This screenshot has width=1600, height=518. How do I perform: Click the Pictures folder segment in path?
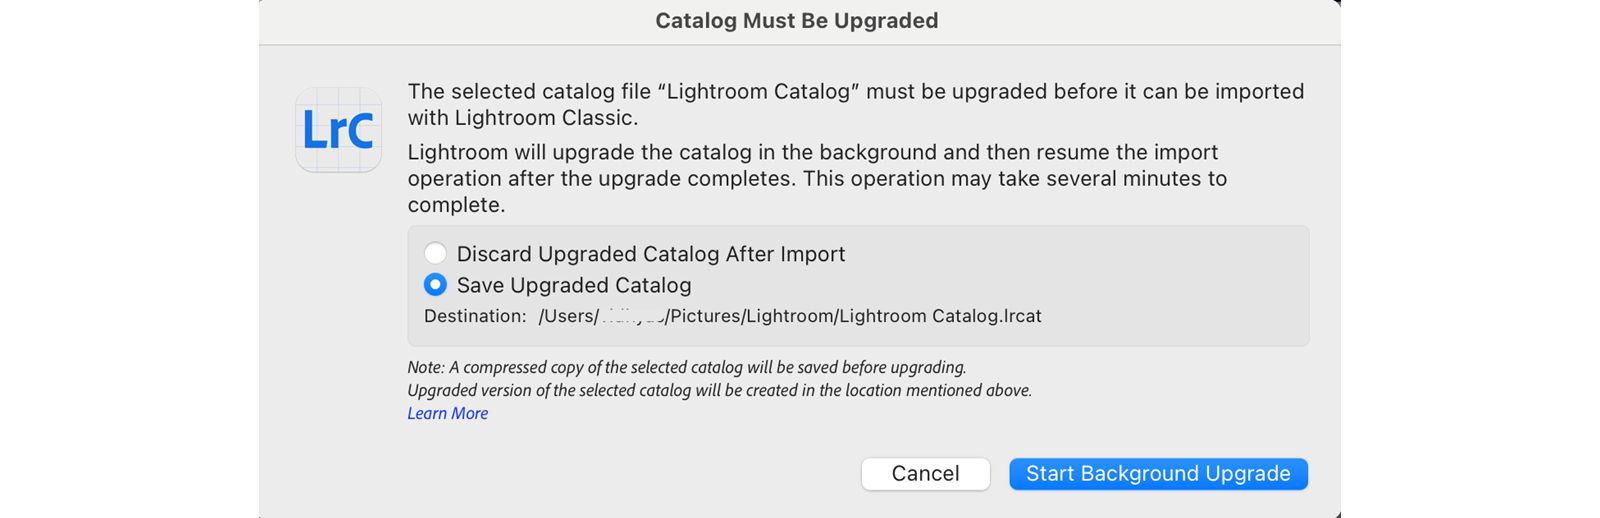(705, 317)
